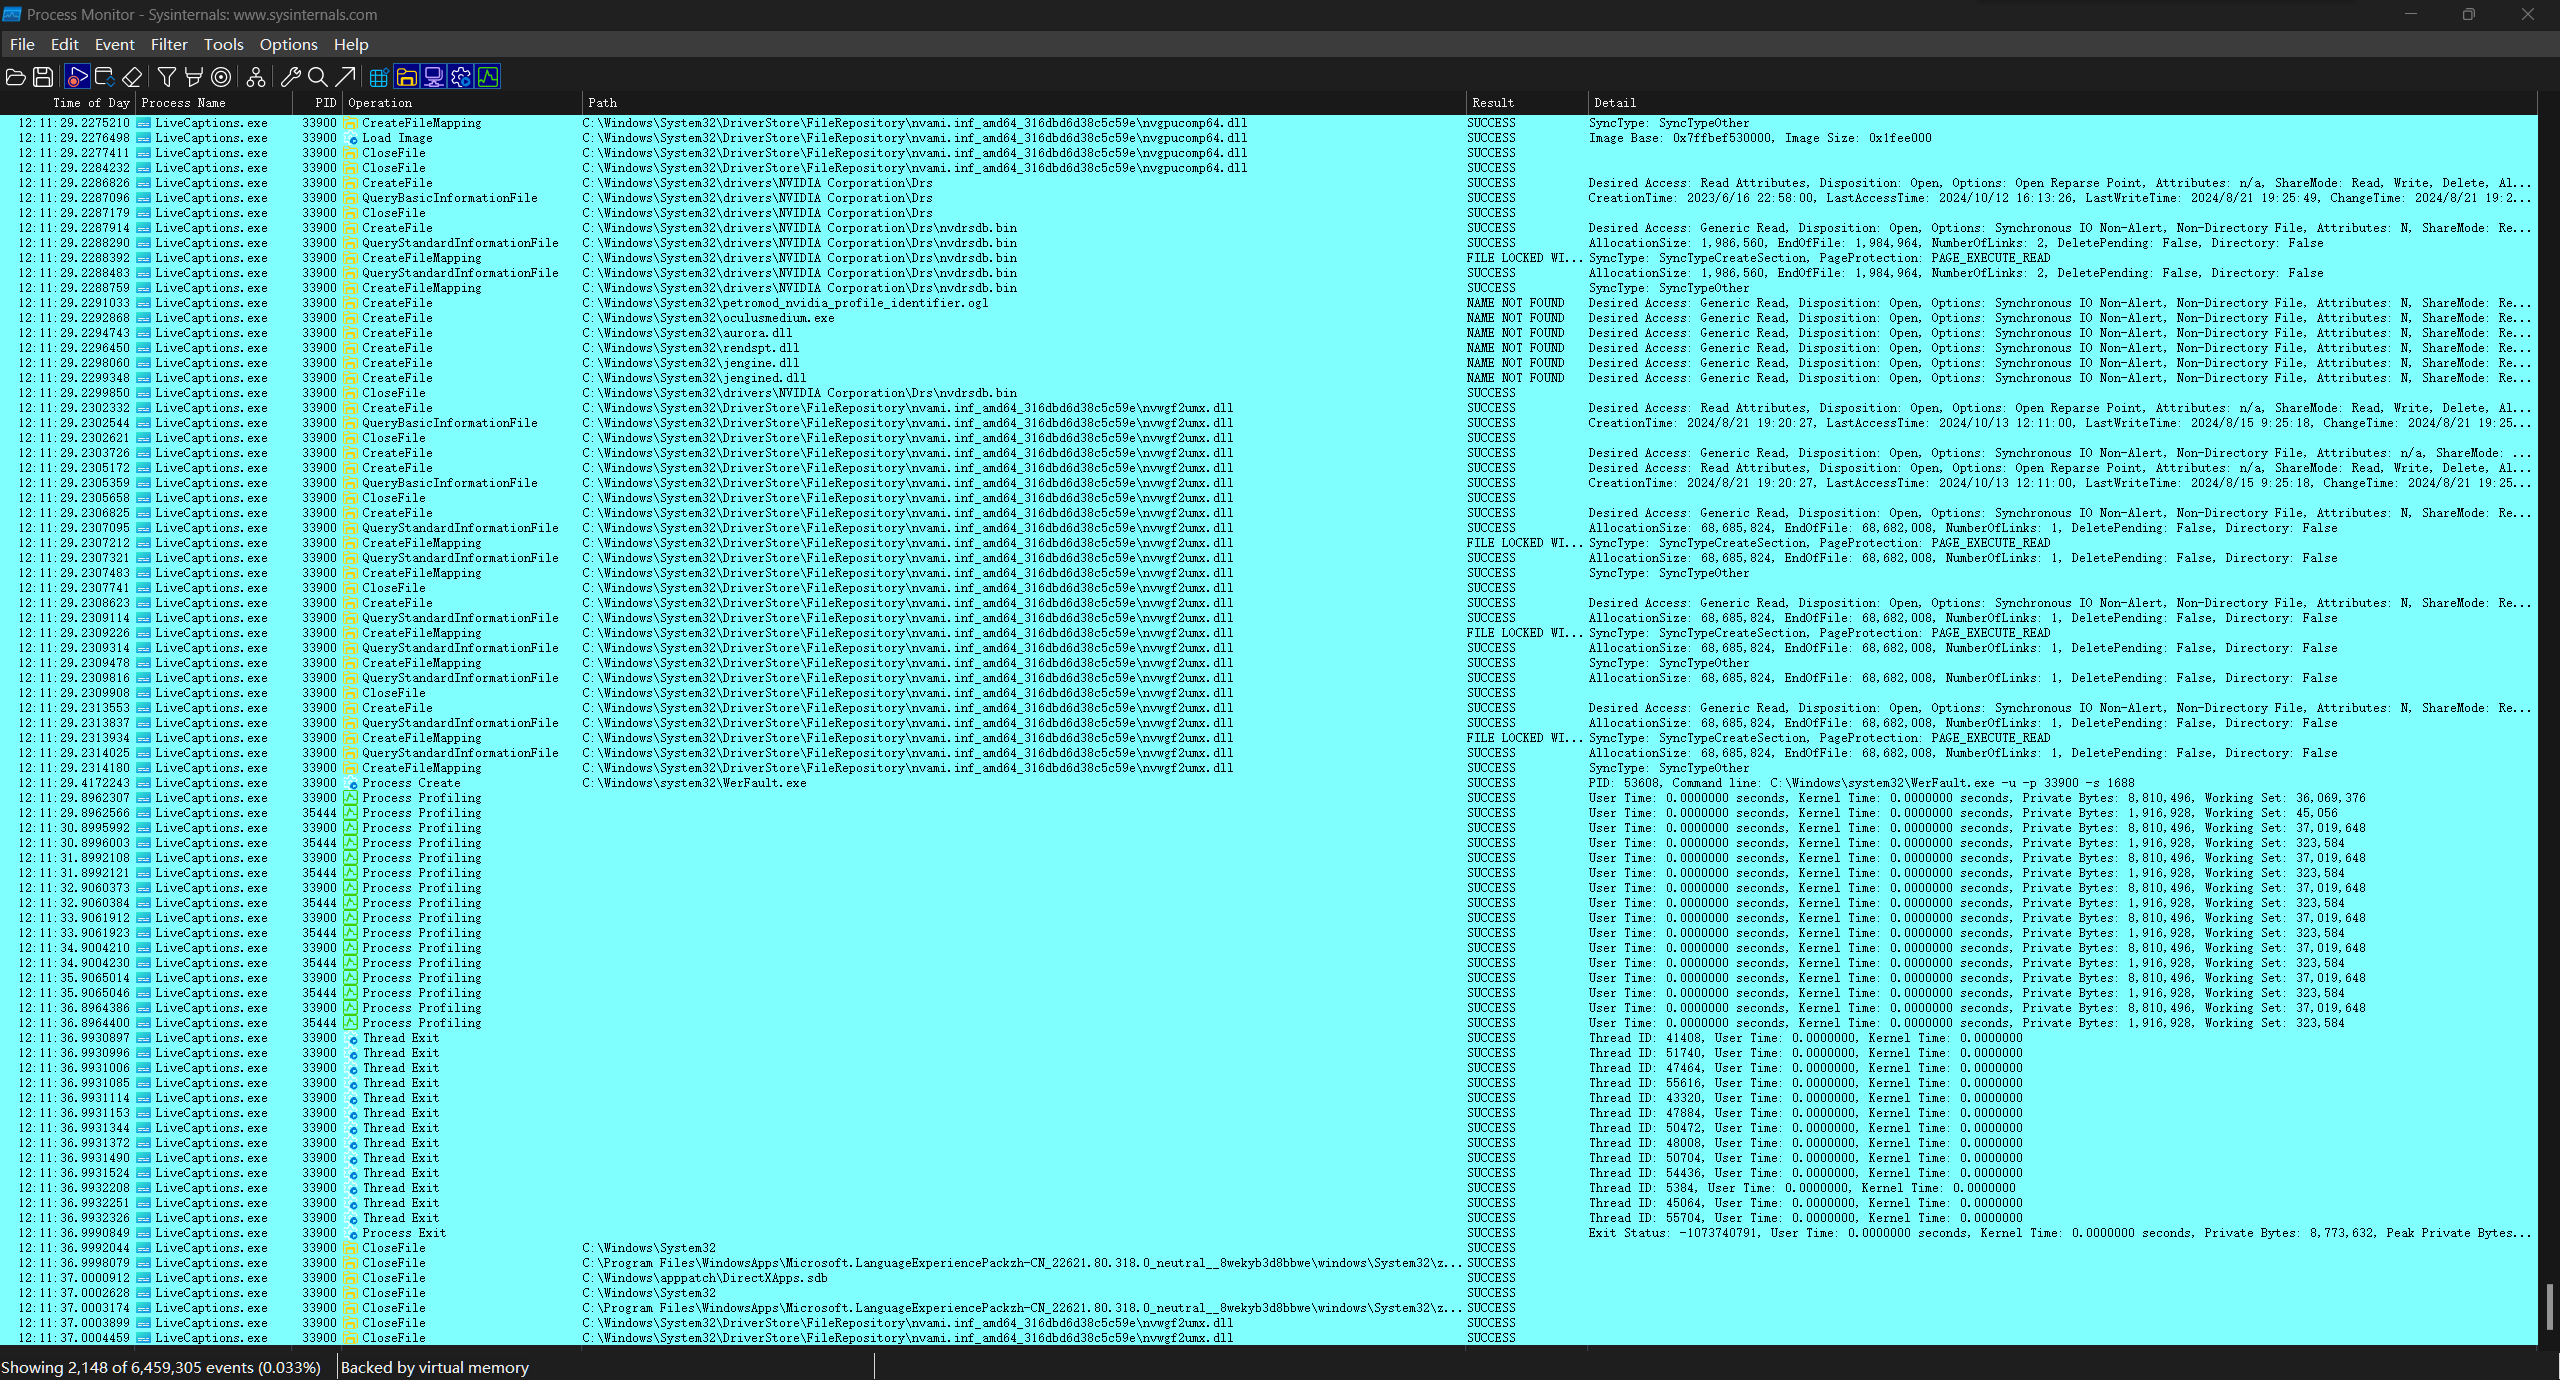This screenshot has height=1380, width=2560.
Task: Toggle Show File System Activity button
Action: (x=406, y=77)
